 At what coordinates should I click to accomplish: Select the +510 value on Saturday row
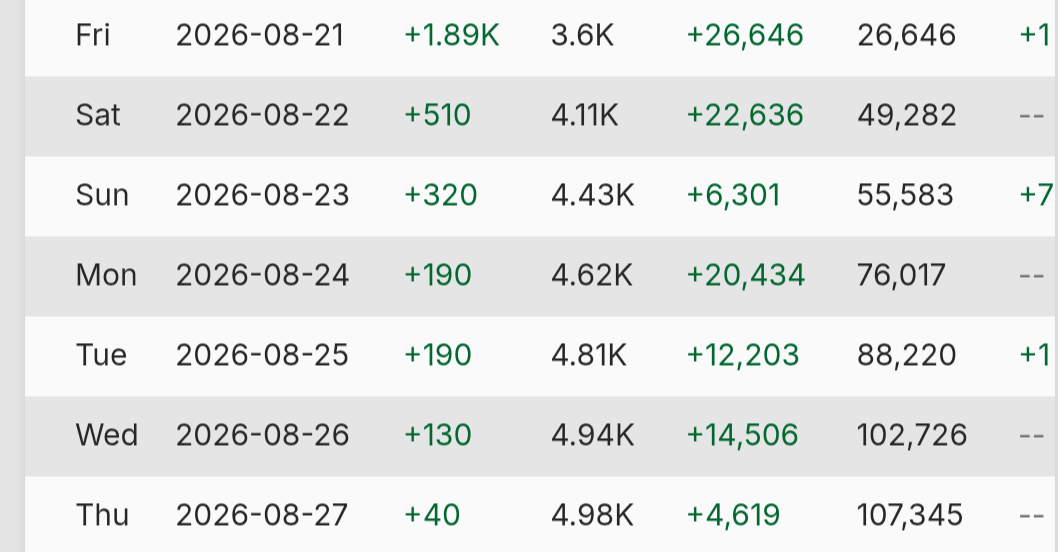click(x=437, y=115)
